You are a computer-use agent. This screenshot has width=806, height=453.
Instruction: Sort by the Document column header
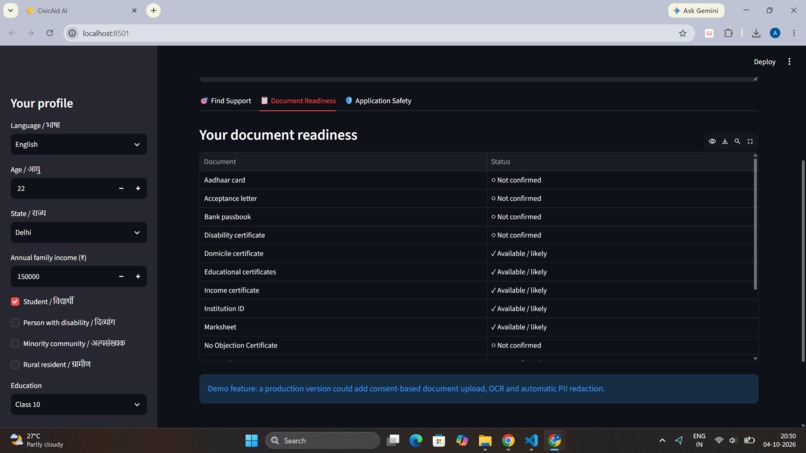point(343,161)
